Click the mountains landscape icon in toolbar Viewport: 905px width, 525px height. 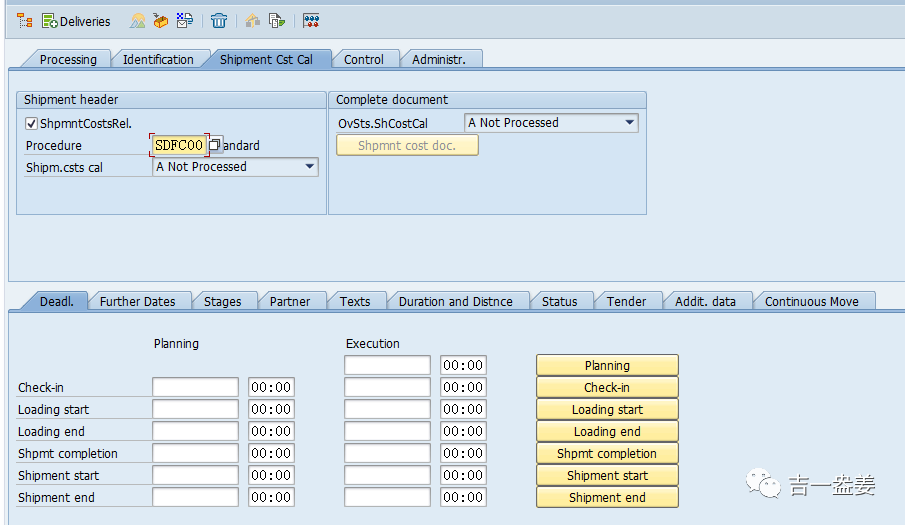coord(137,21)
